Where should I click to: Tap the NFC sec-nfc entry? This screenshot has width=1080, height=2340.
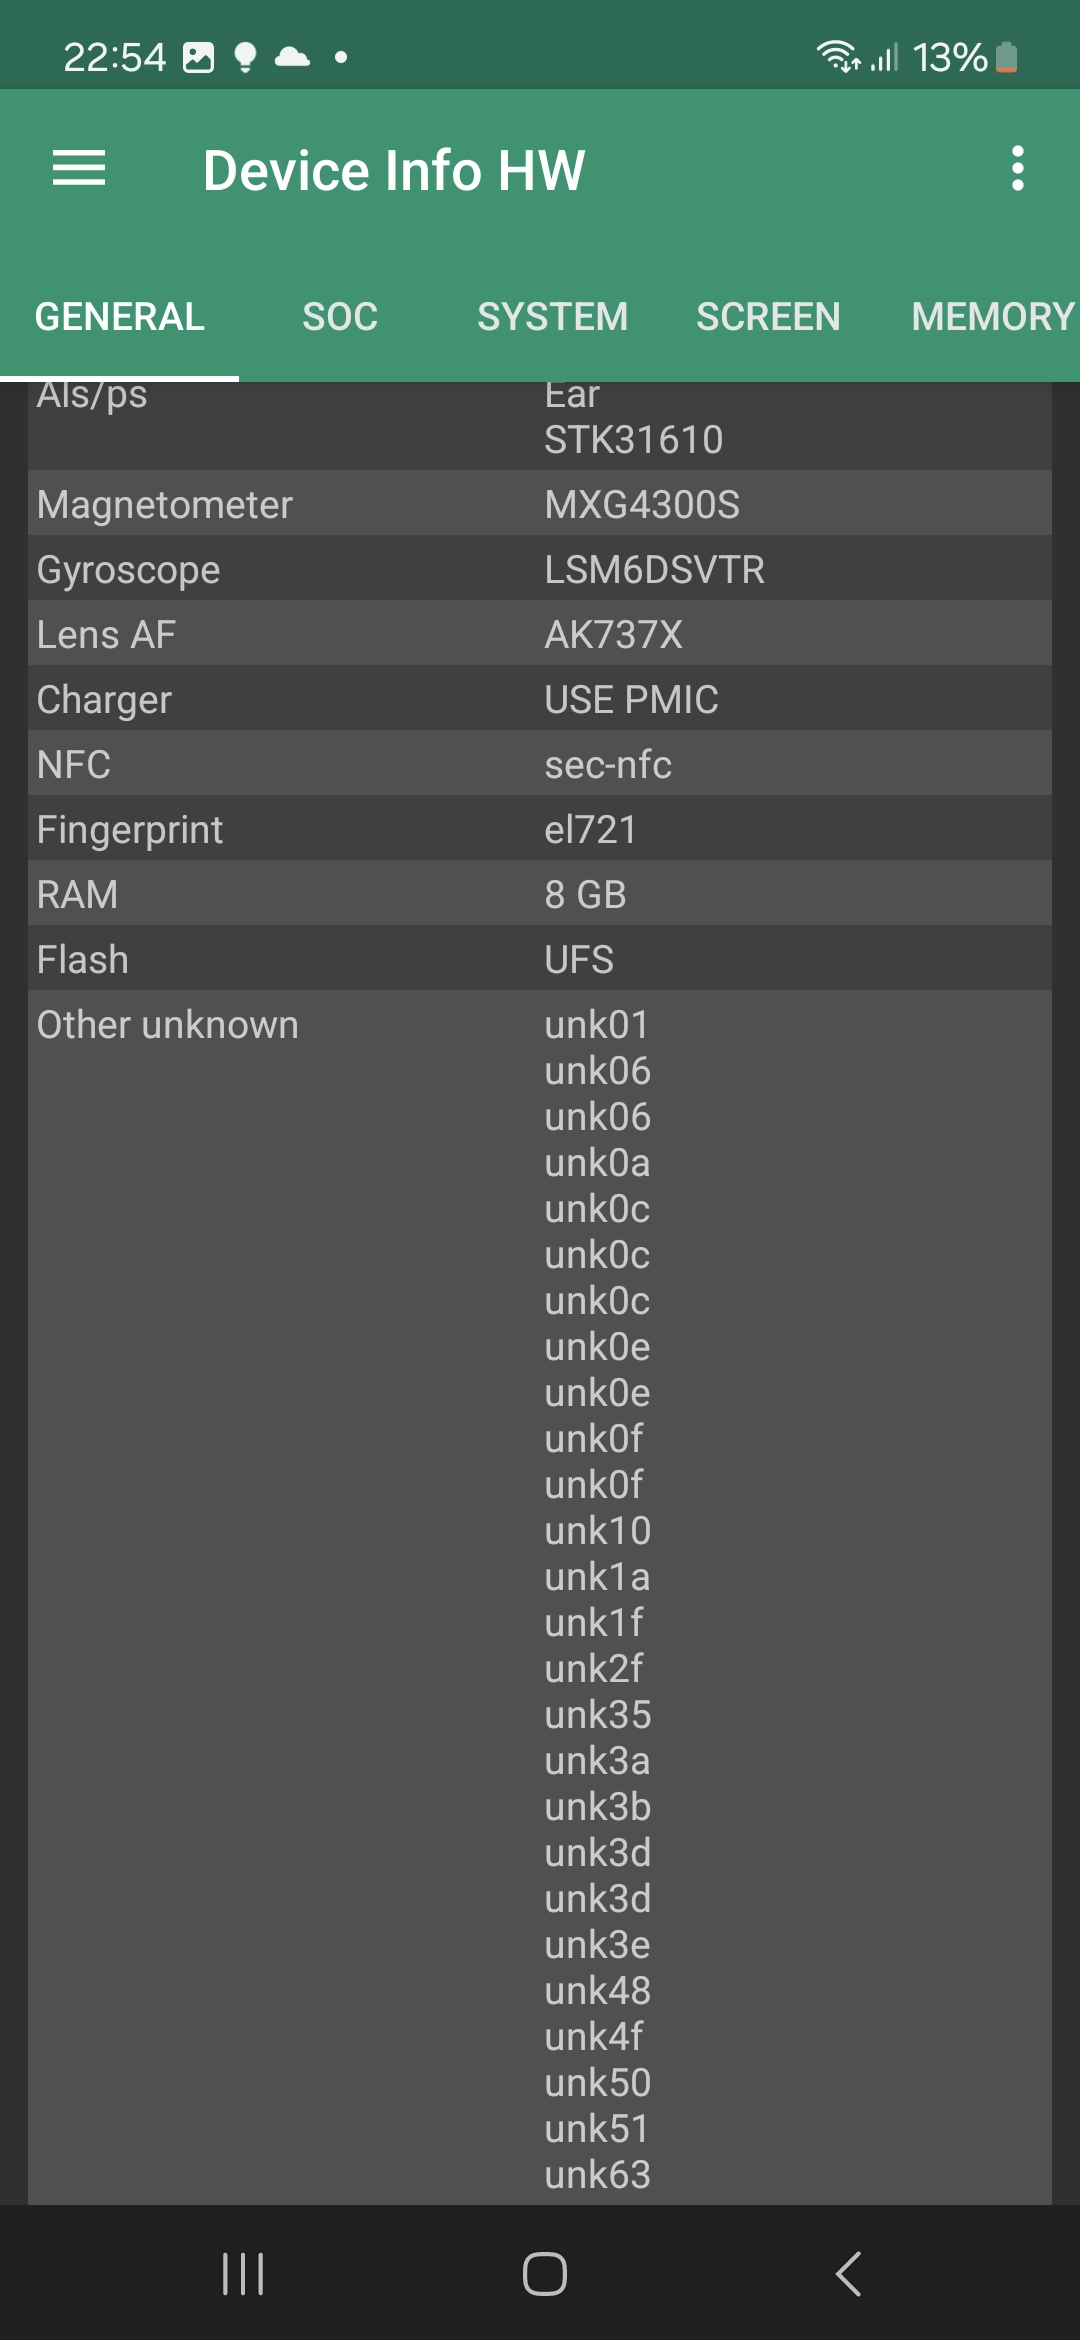click(x=540, y=764)
